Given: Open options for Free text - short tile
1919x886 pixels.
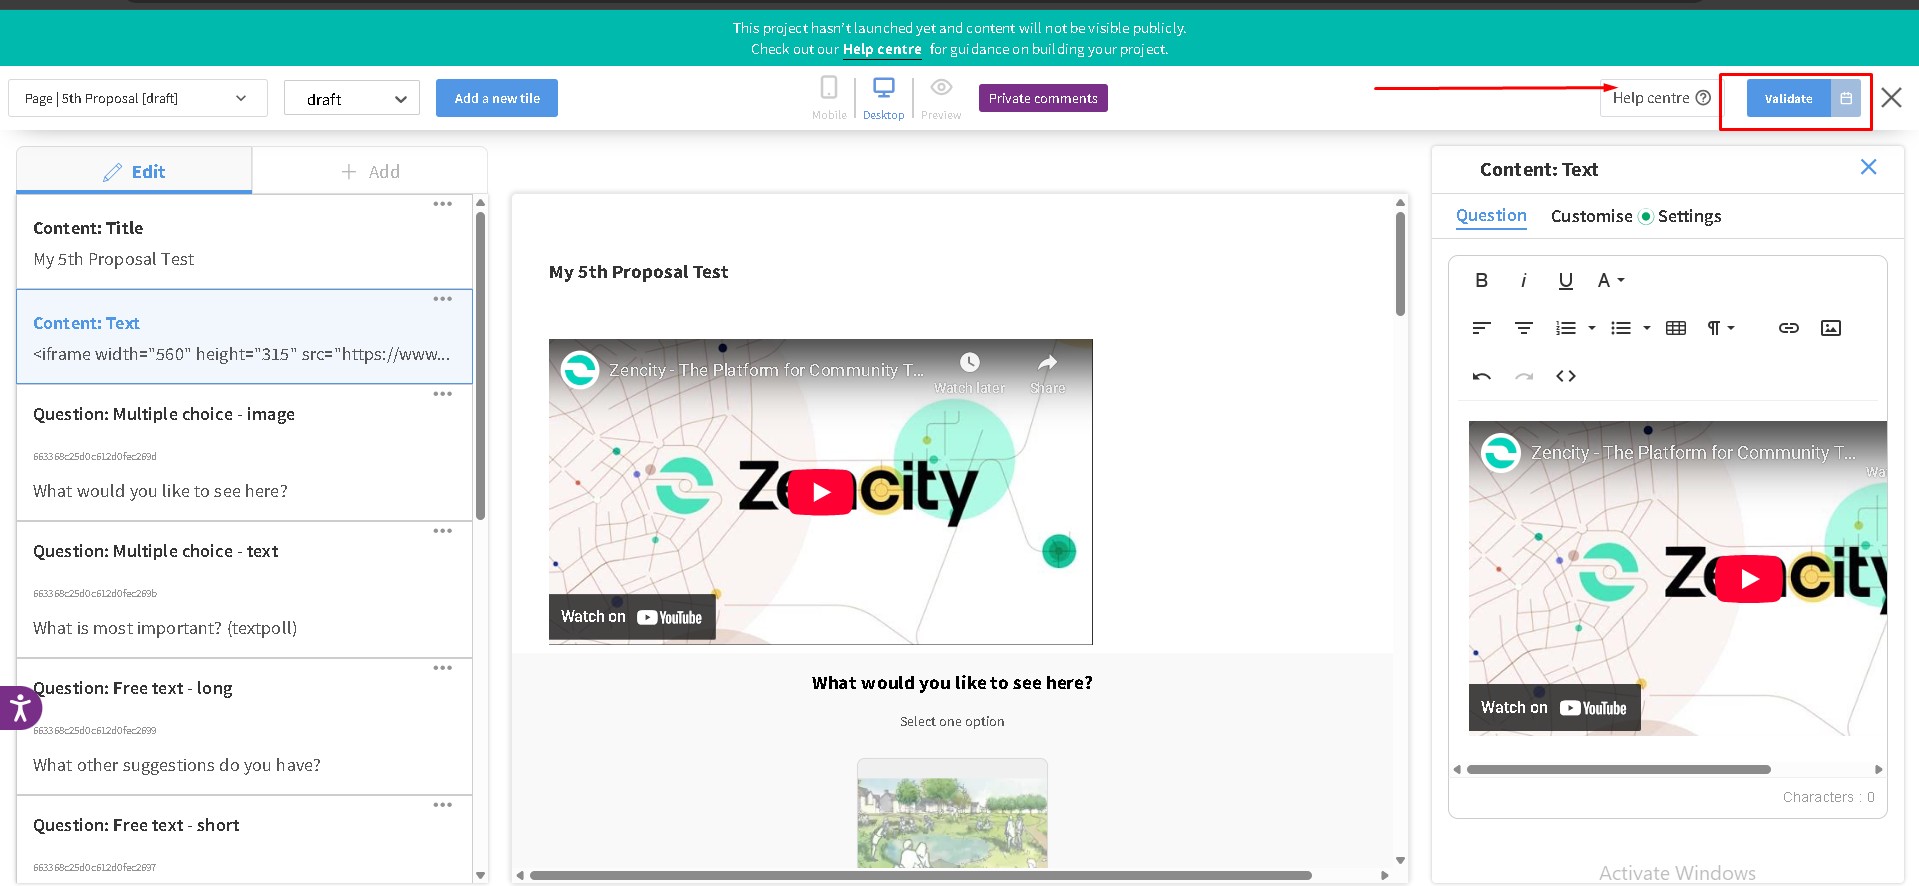Looking at the screenshot, I should [443, 805].
